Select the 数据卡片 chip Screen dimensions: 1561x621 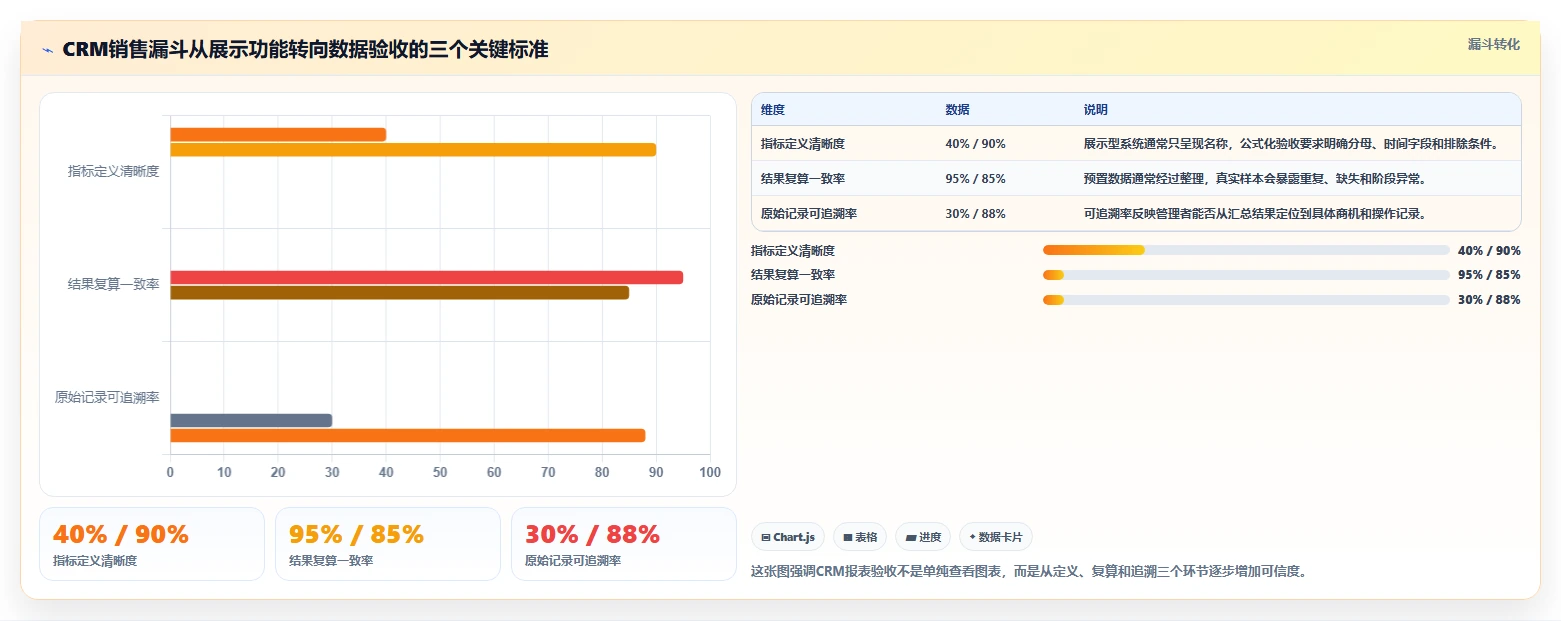[995, 537]
